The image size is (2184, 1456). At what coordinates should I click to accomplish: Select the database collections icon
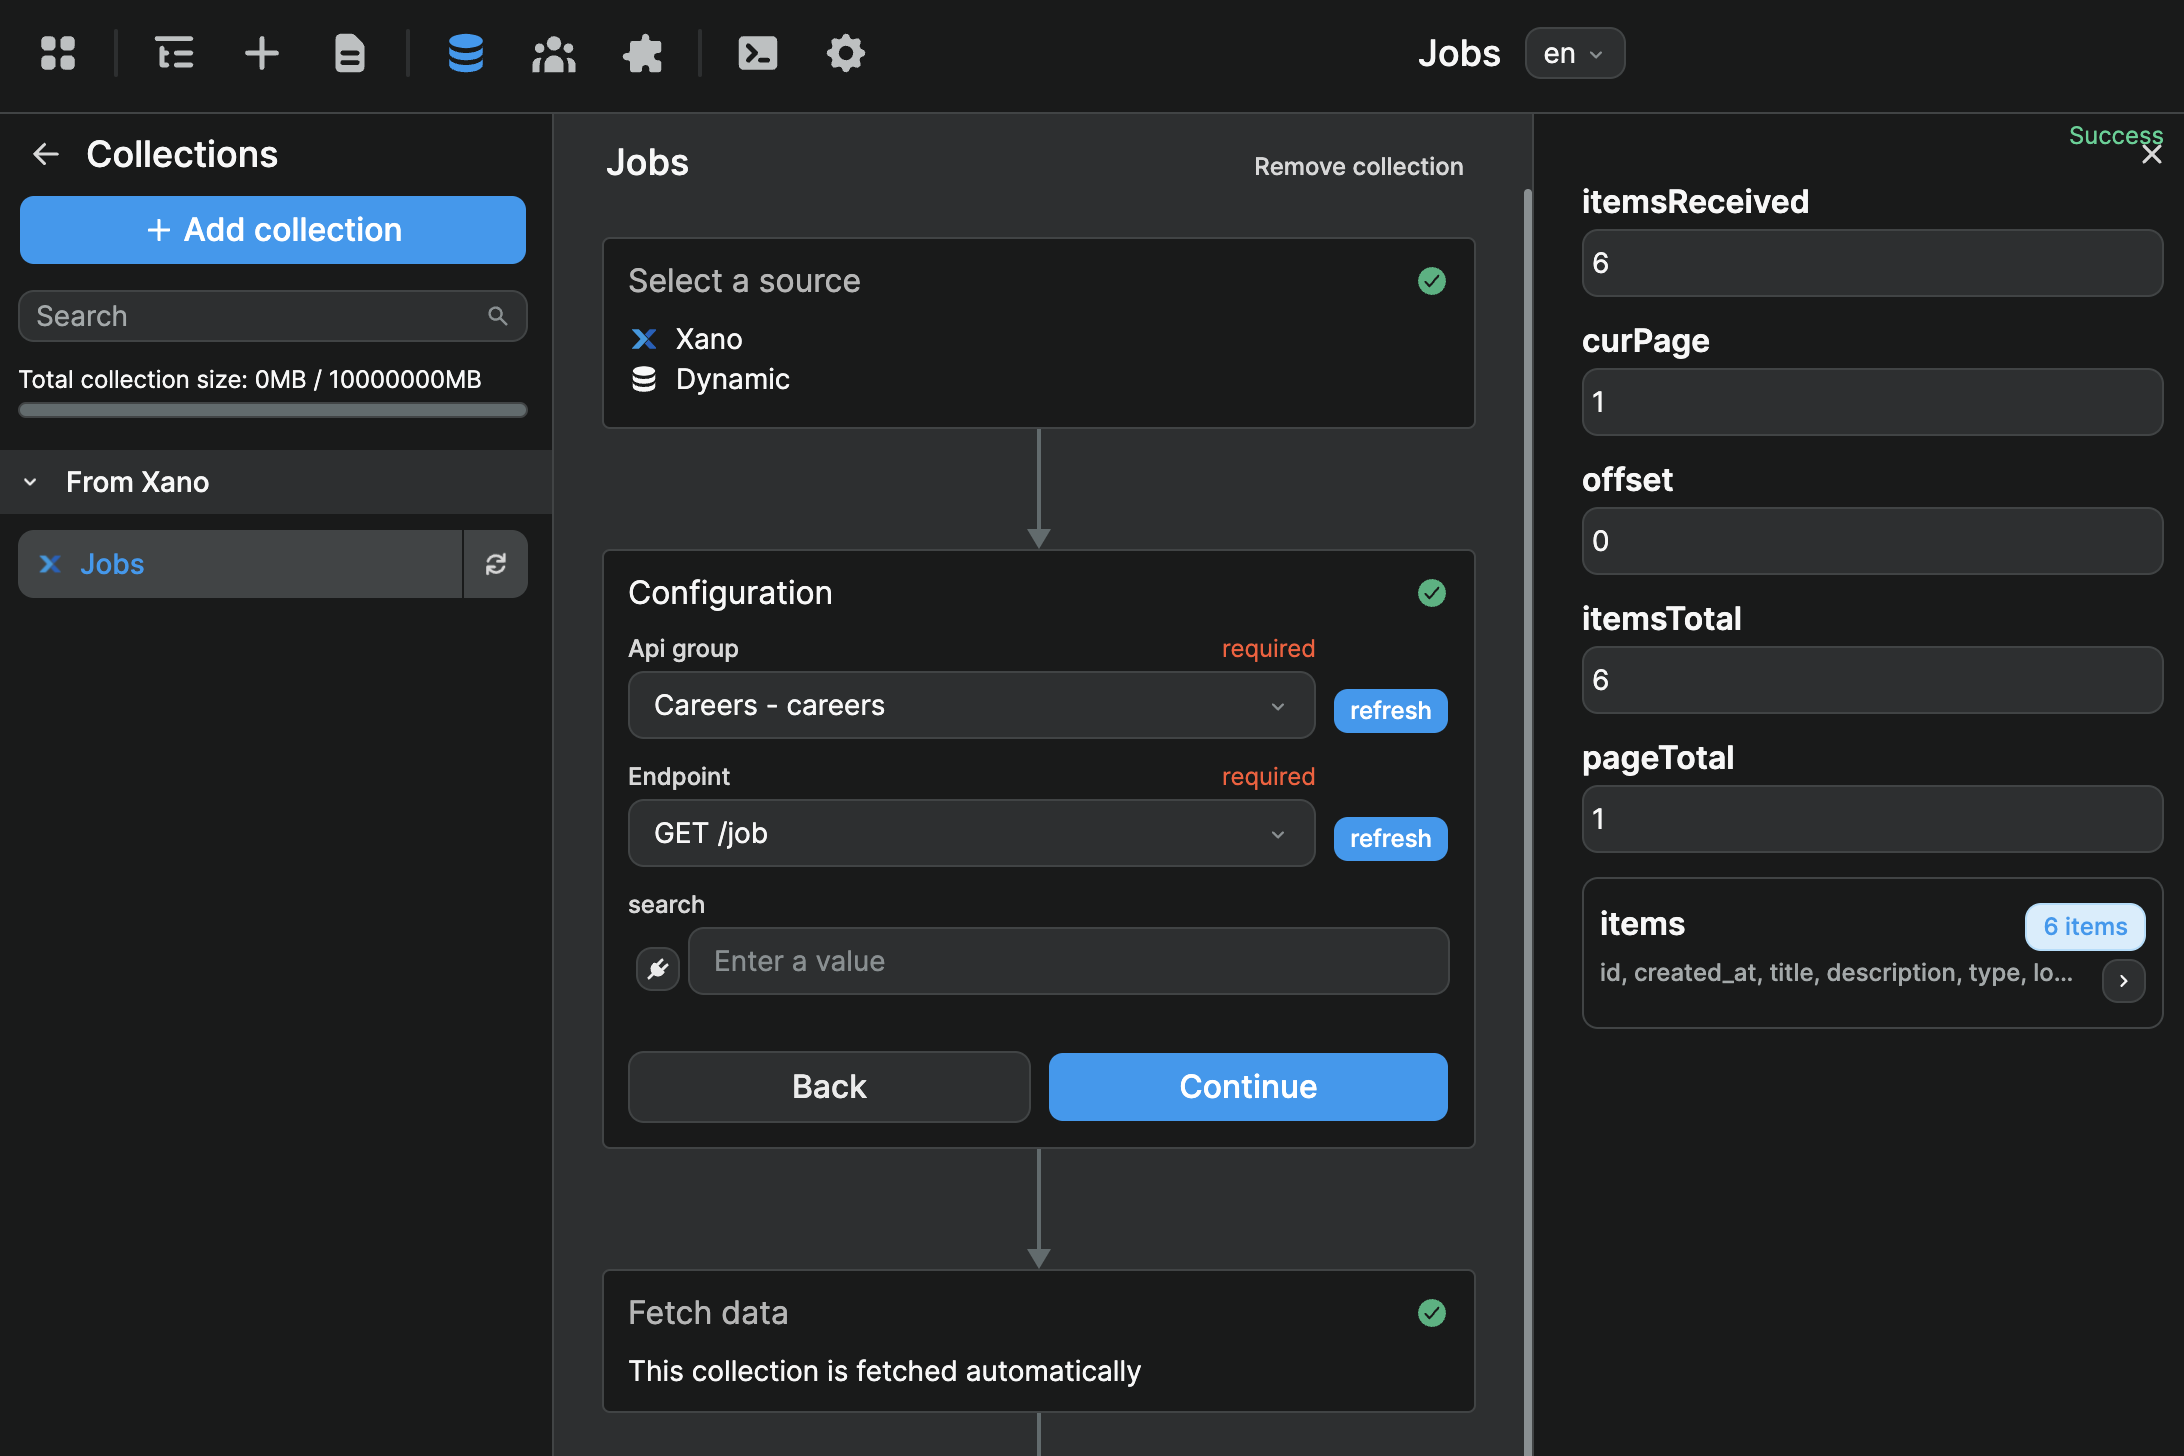[466, 53]
